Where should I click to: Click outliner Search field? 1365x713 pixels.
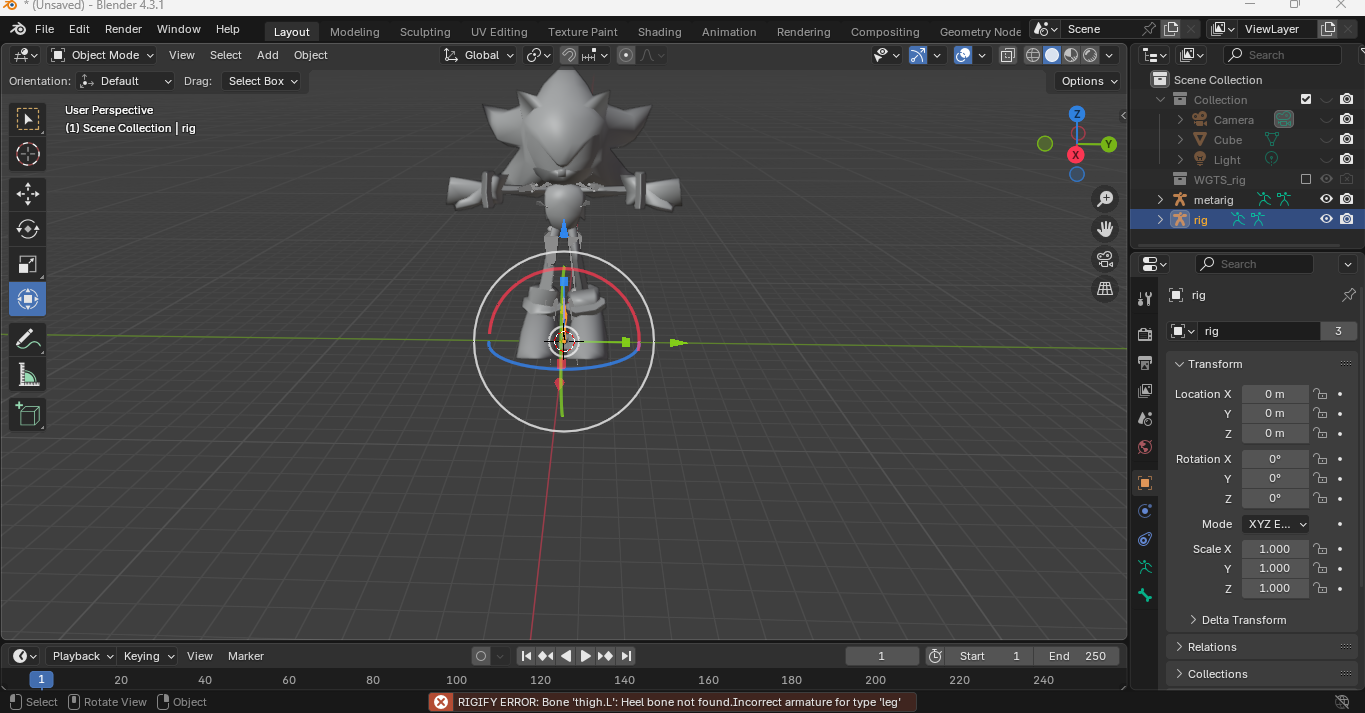tap(1282, 55)
